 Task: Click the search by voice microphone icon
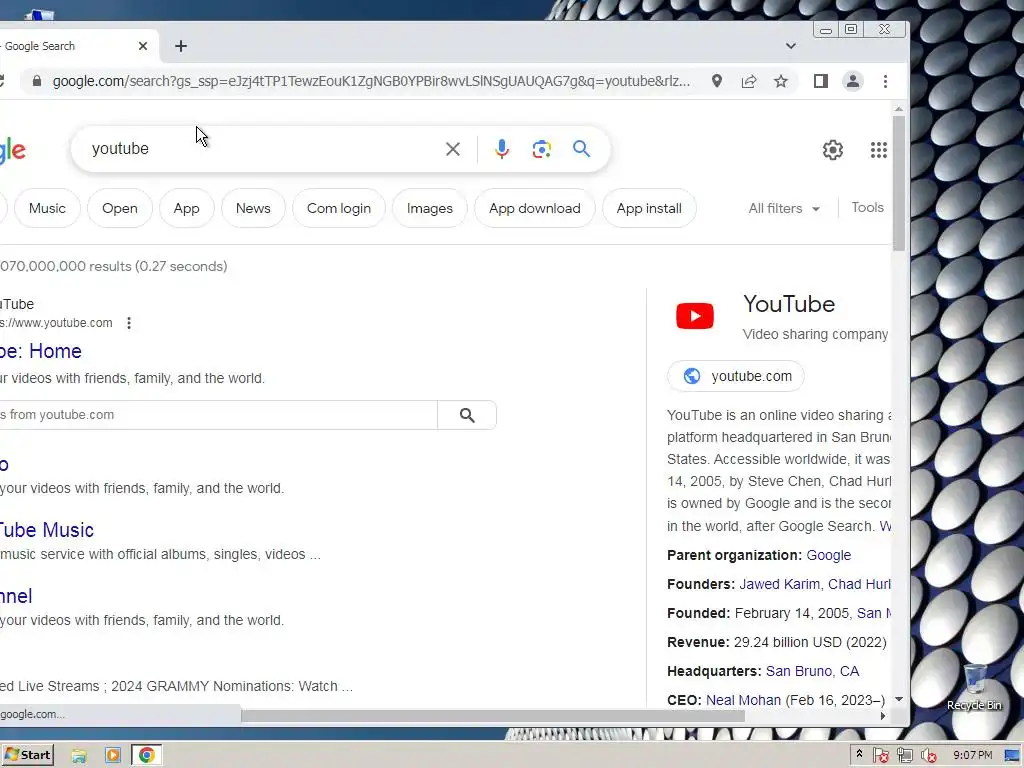[502, 149]
